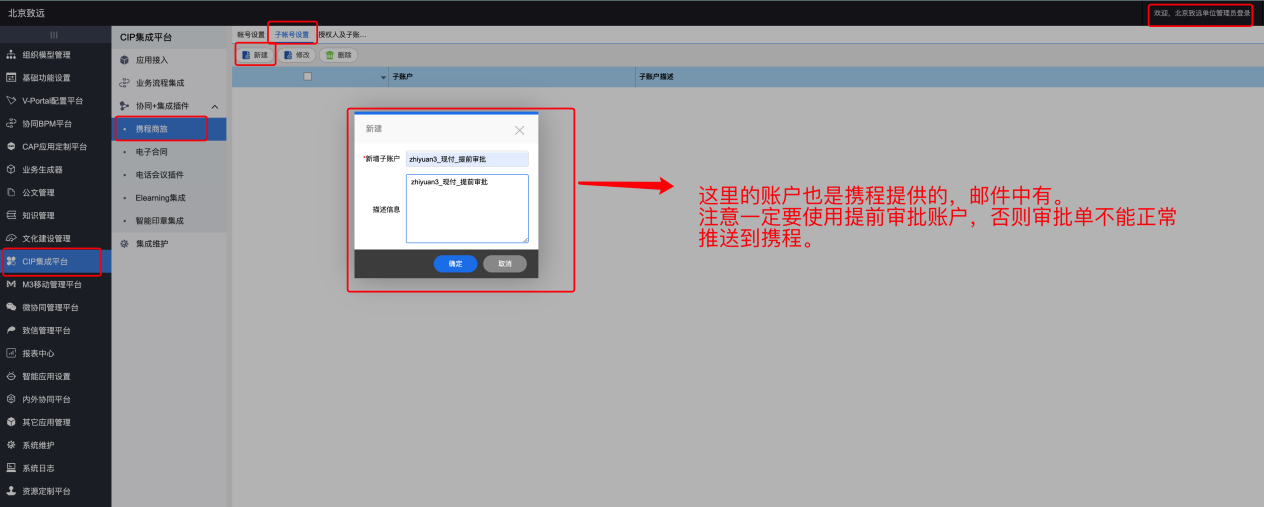Screen dimensions: 1264x507
Task: Click the M3移动管理平台 icon
Action: [11, 285]
